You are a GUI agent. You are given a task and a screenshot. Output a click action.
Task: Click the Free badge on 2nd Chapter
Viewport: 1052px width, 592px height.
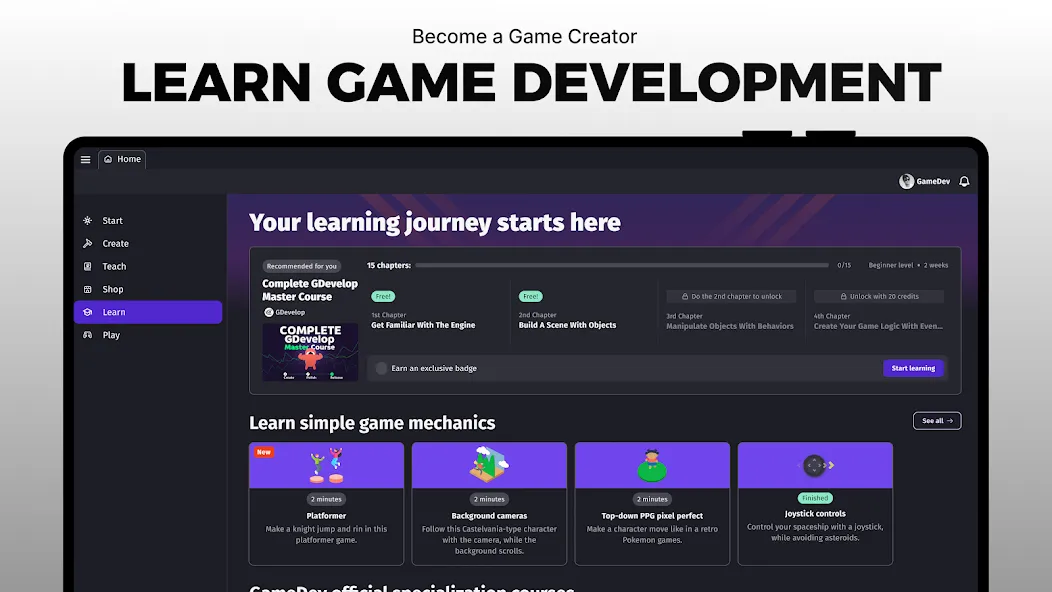[x=531, y=296]
